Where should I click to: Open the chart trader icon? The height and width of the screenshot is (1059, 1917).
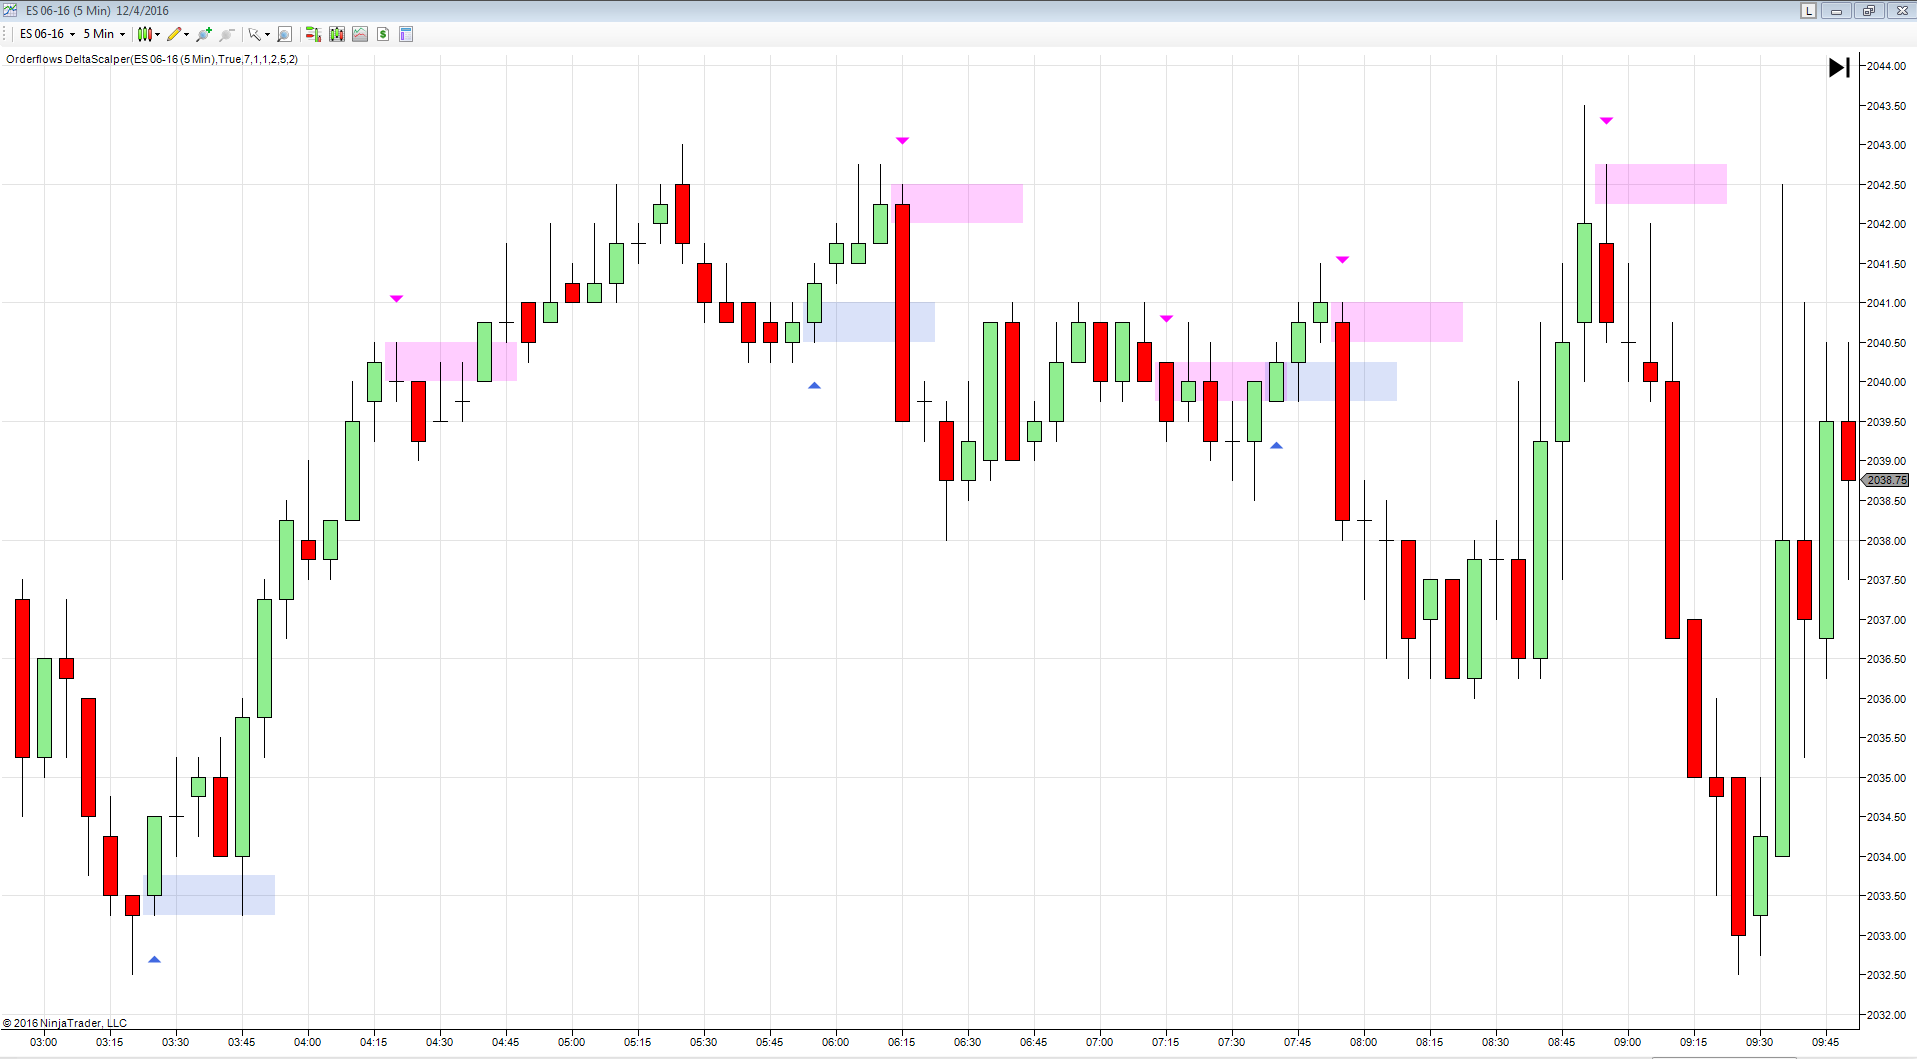pos(313,34)
